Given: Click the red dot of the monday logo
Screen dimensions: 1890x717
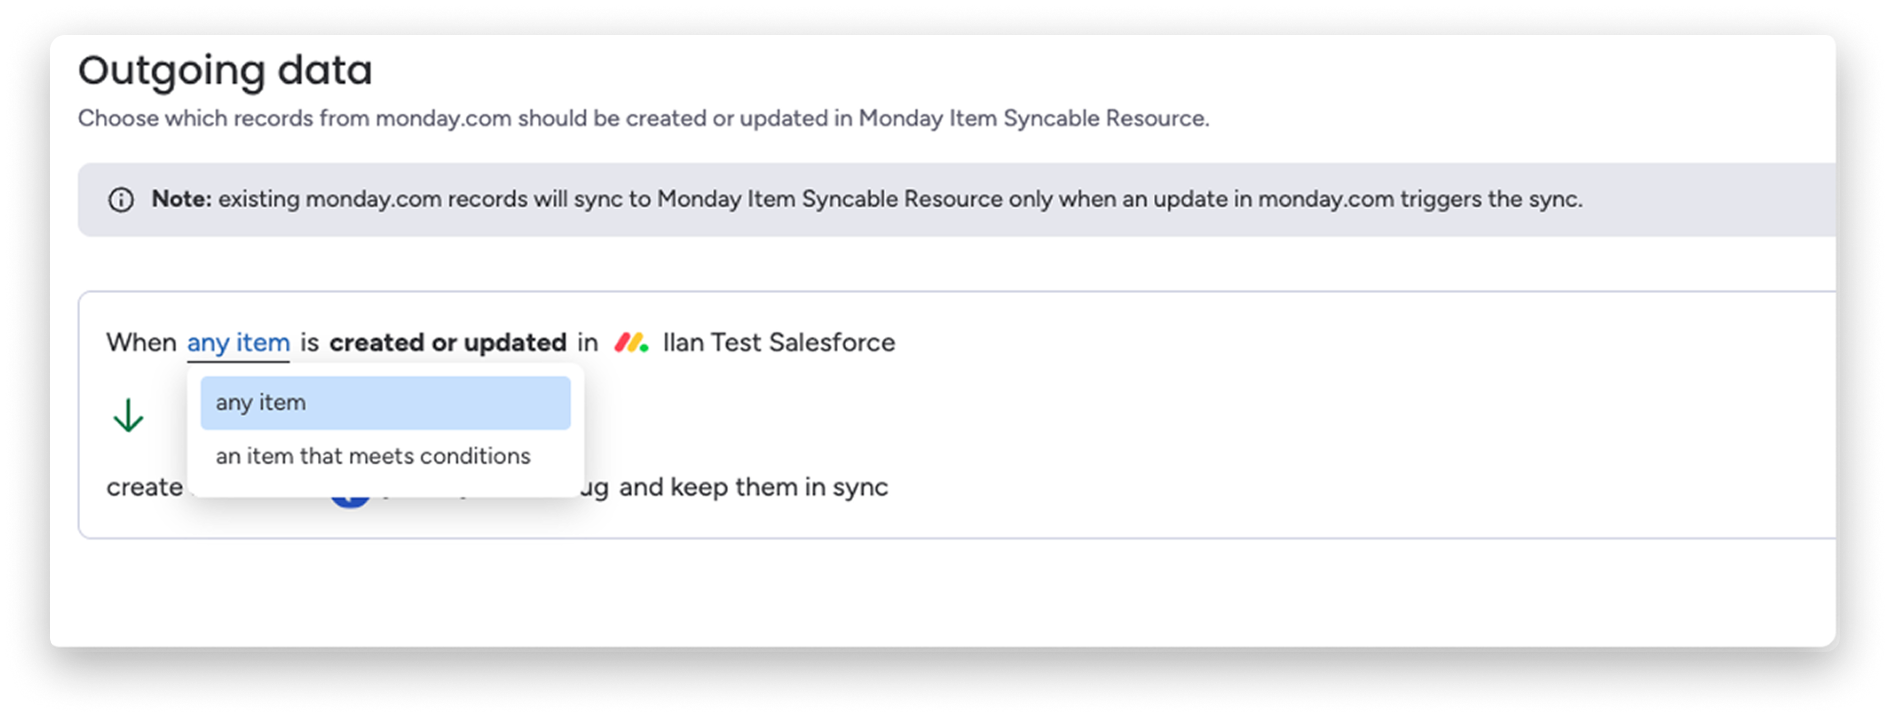Looking at the screenshot, I should (x=622, y=343).
